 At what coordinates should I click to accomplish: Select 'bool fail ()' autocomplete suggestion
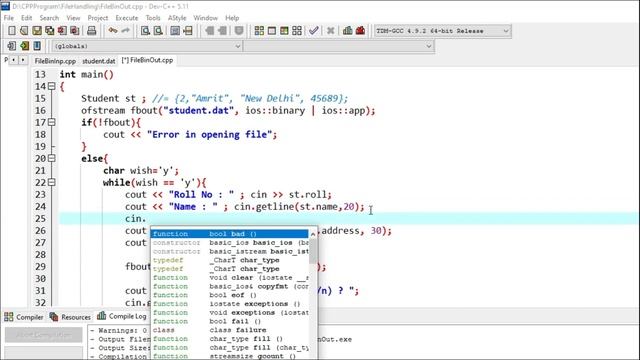pyautogui.click(x=230, y=321)
